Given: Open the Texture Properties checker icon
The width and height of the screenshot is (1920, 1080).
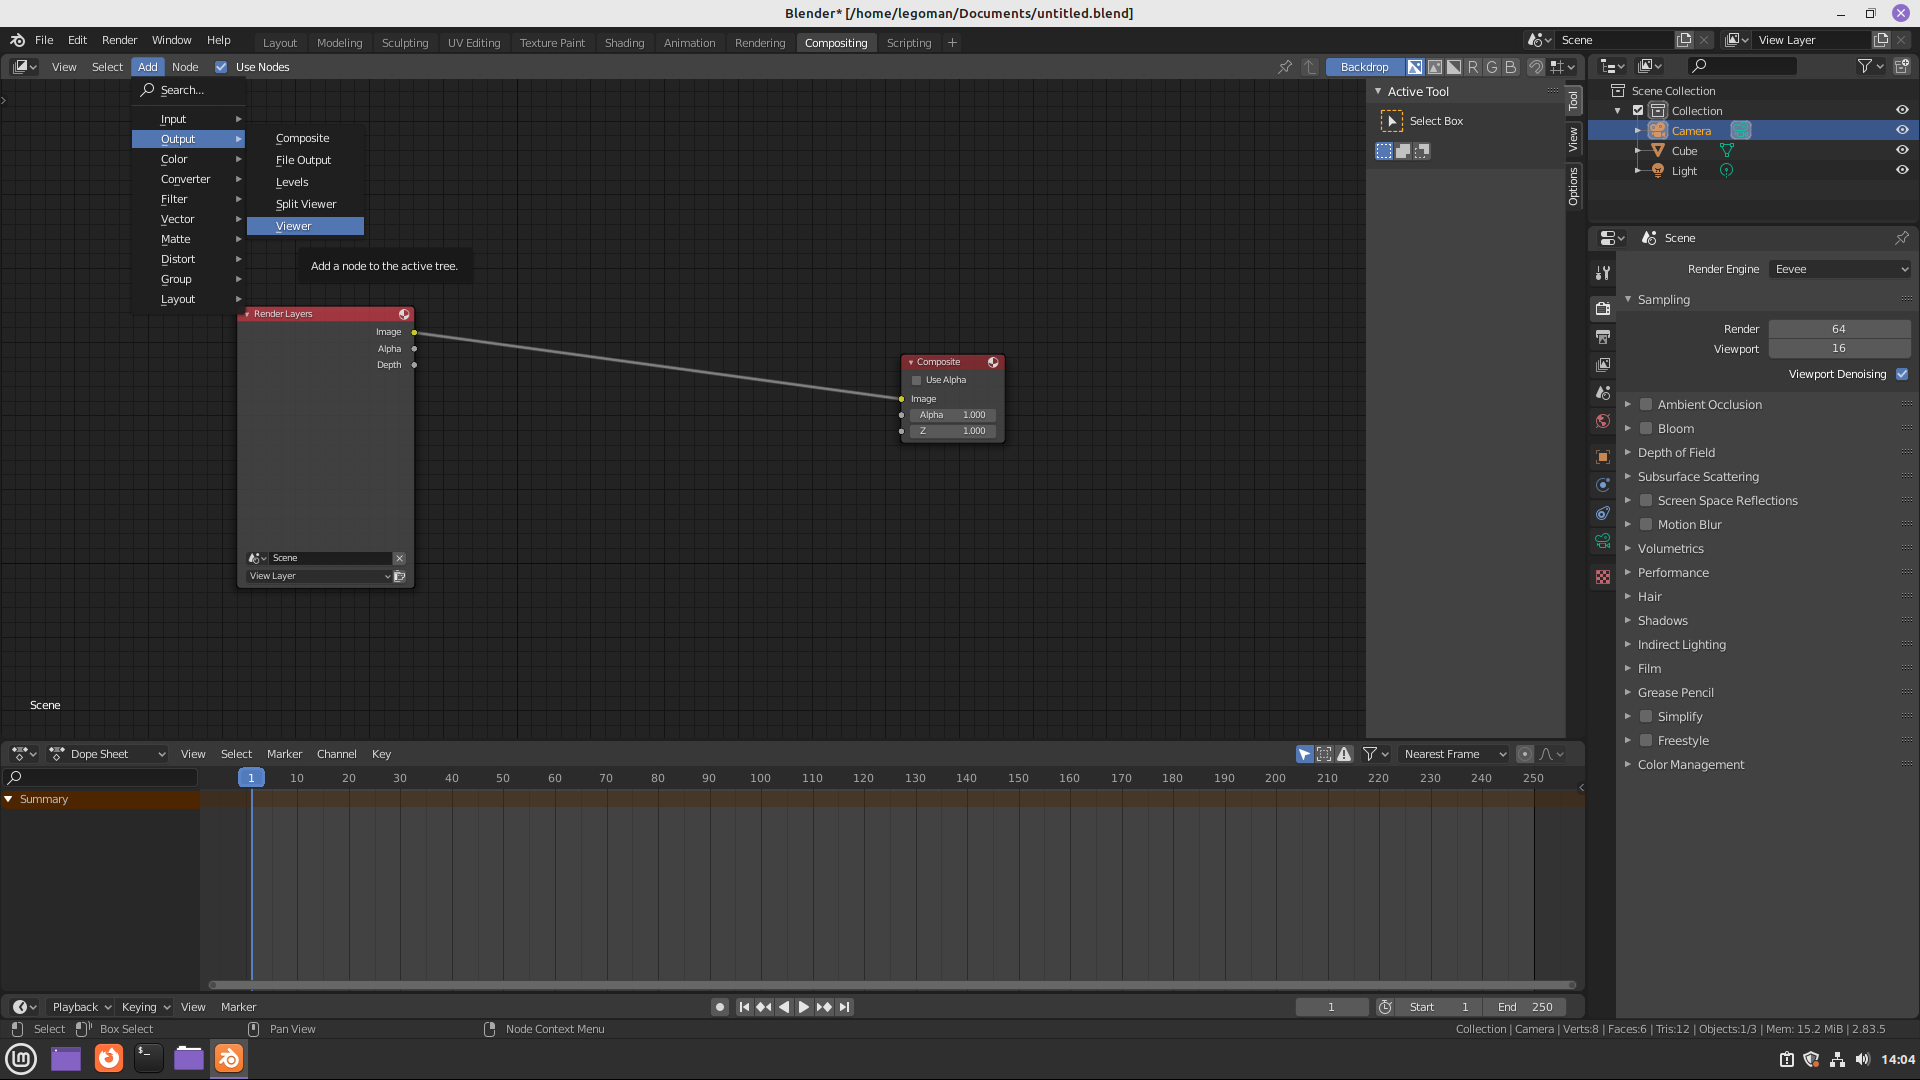Looking at the screenshot, I should point(1603,577).
